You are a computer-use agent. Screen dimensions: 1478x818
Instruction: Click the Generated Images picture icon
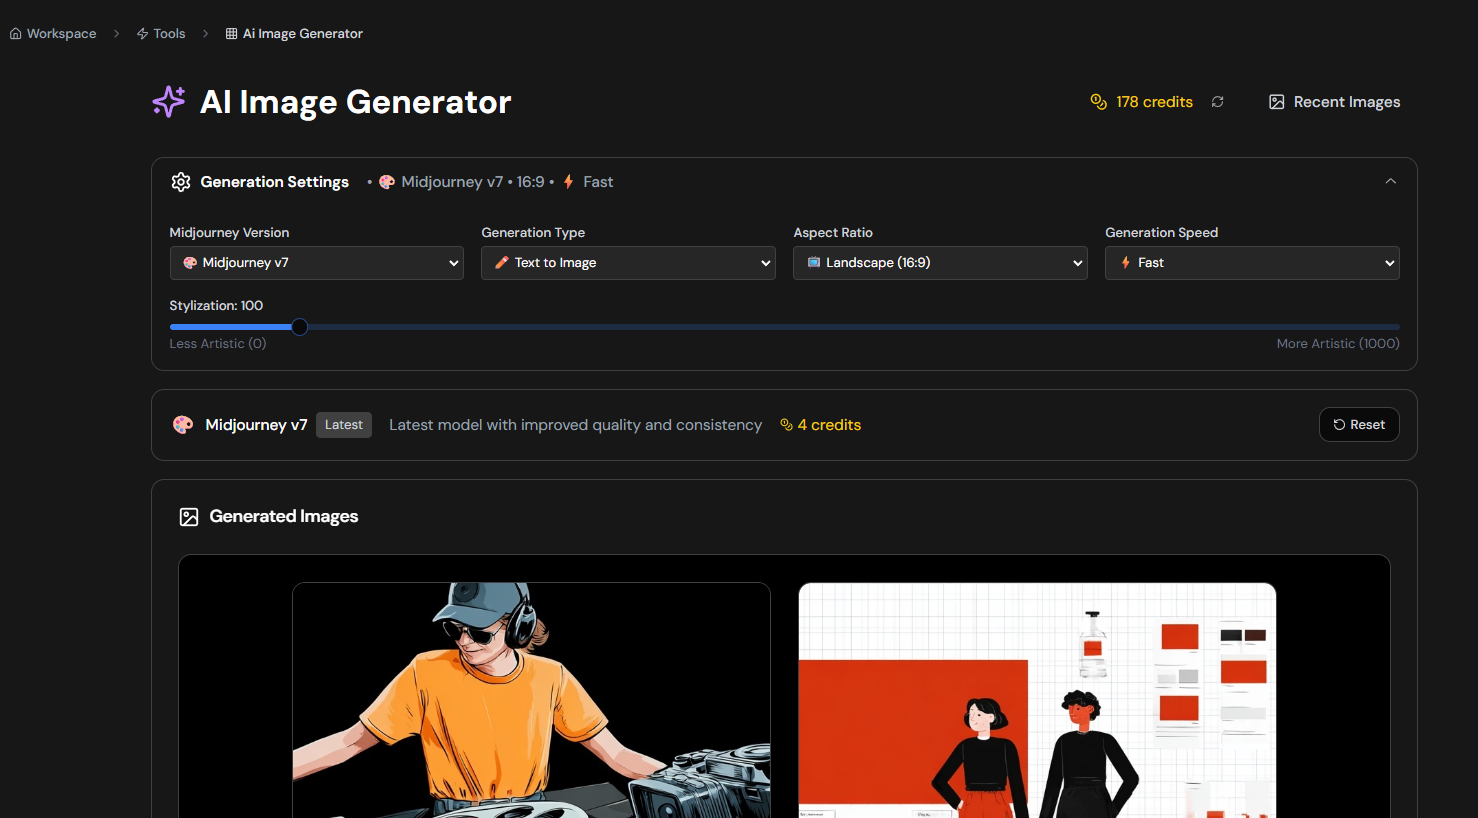(189, 517)
